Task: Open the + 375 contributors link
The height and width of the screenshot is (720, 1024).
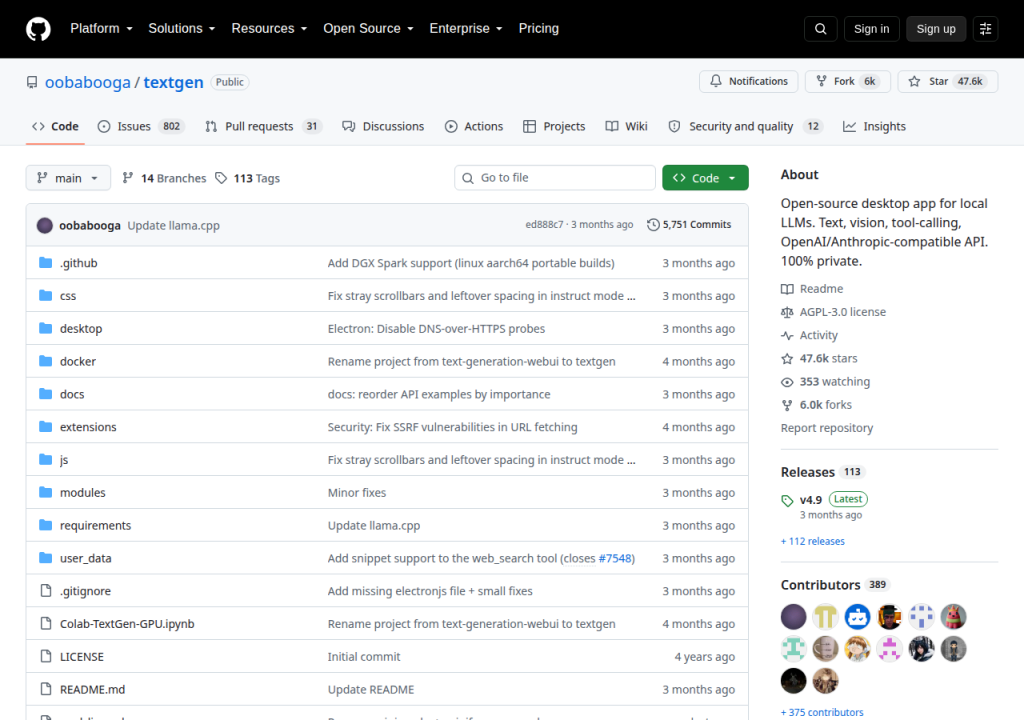Action: click(822, 712)
